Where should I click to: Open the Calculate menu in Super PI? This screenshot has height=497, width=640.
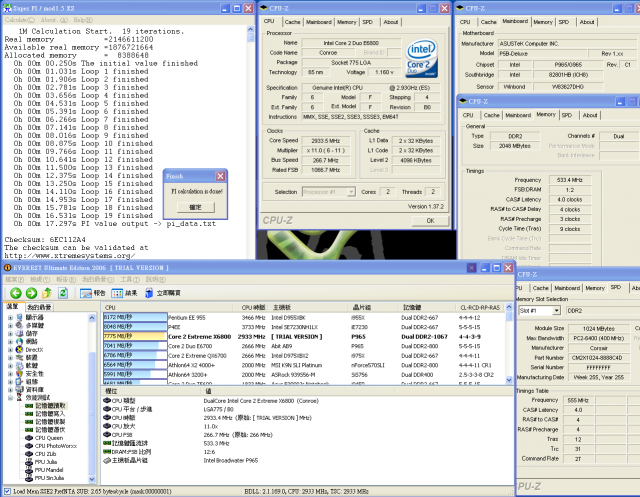[x=20, y=20]
